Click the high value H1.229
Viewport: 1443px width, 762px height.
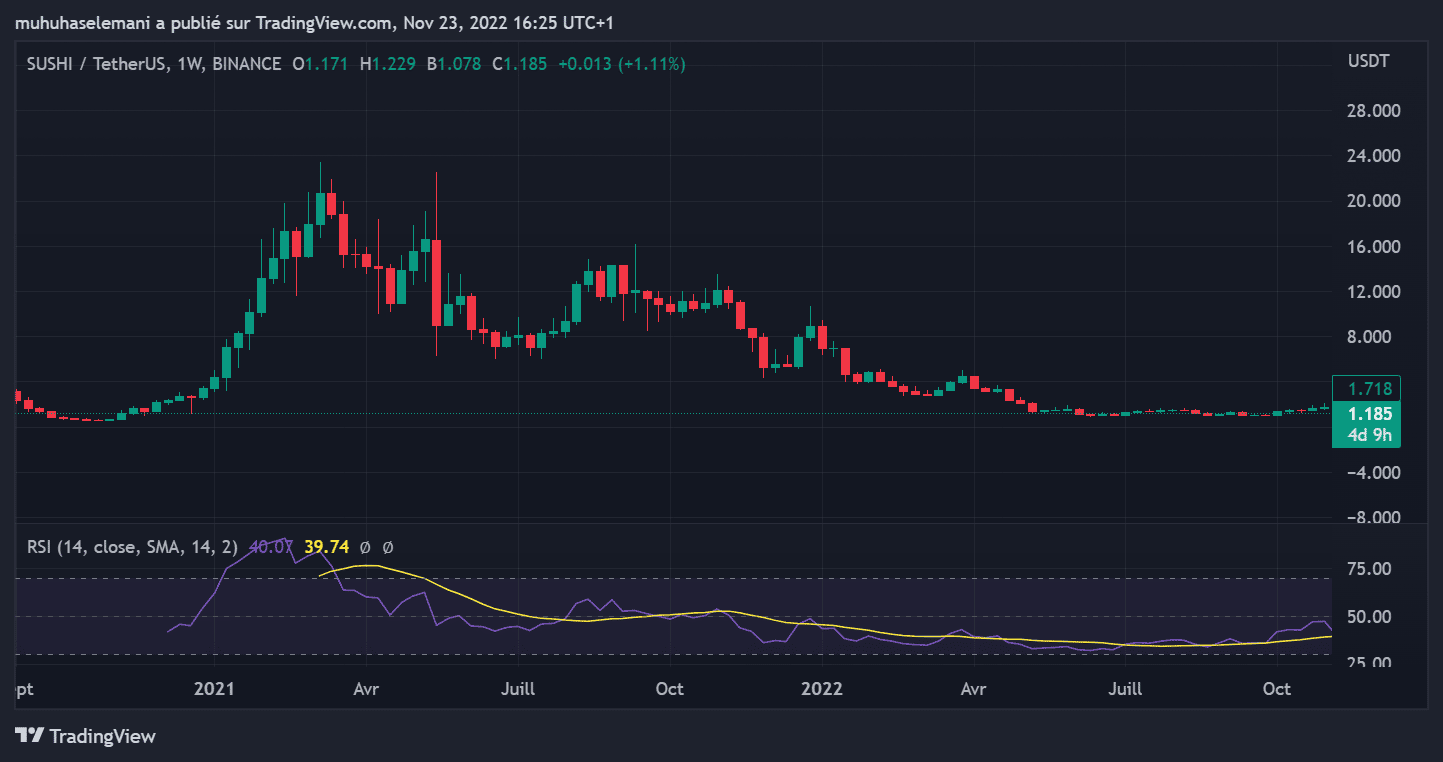pos(386,64)
